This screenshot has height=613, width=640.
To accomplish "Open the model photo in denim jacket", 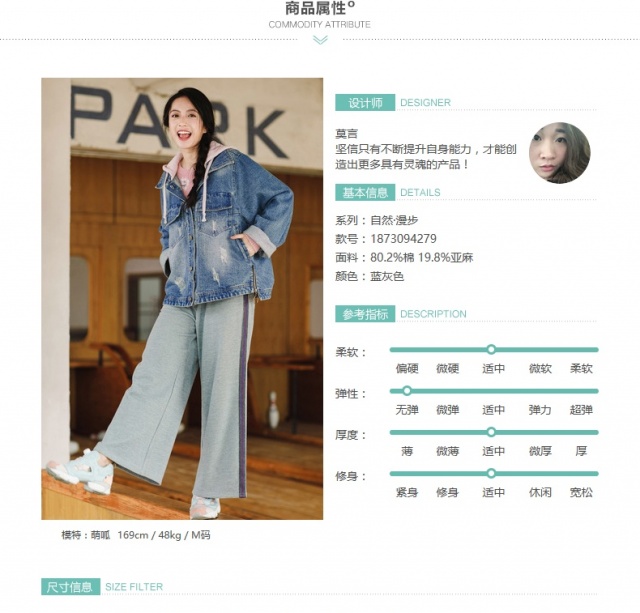I will click(182, 299).
